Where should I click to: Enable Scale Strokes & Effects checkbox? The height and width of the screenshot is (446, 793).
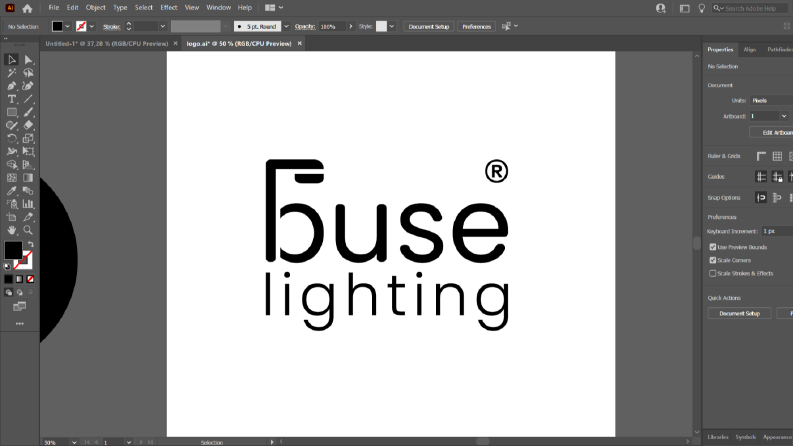[713, 273]
